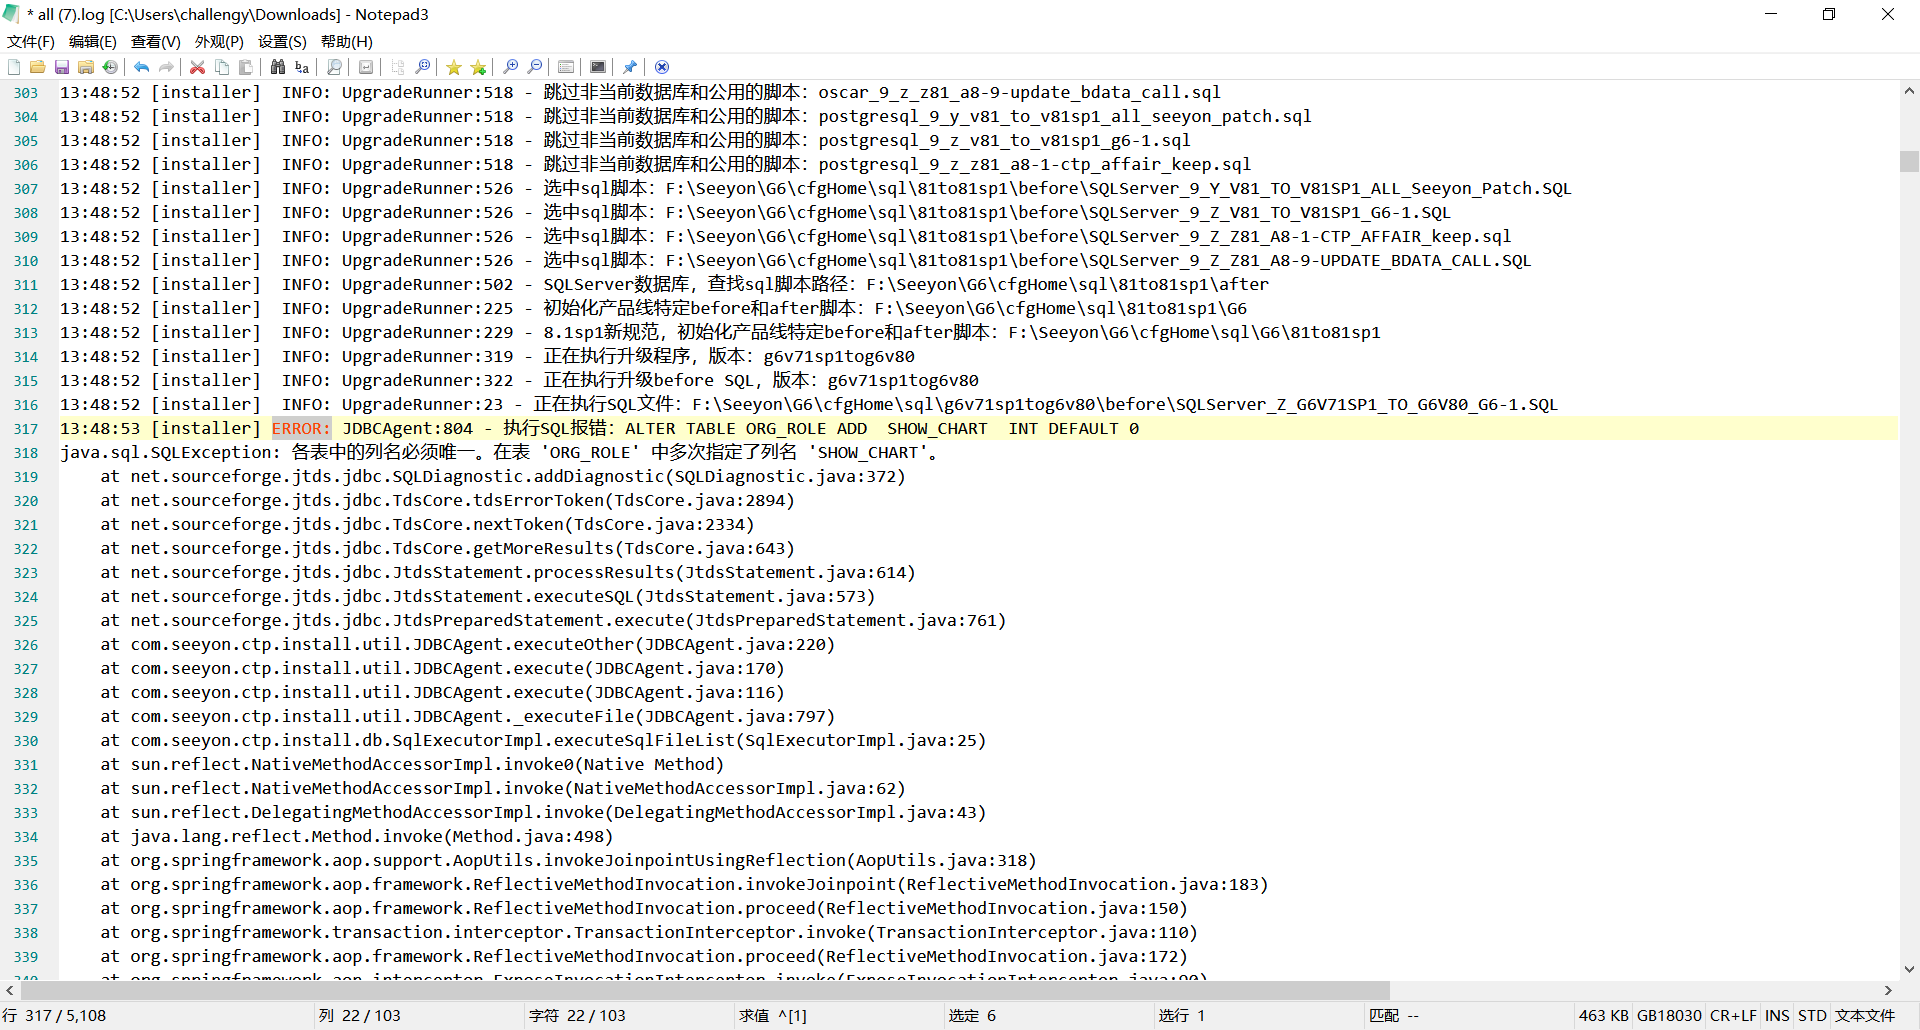Image resolution: width=1920 pixels, height=1030 pixels.
Task: Click line number 317 in the margin
Action: pos(26,429)
